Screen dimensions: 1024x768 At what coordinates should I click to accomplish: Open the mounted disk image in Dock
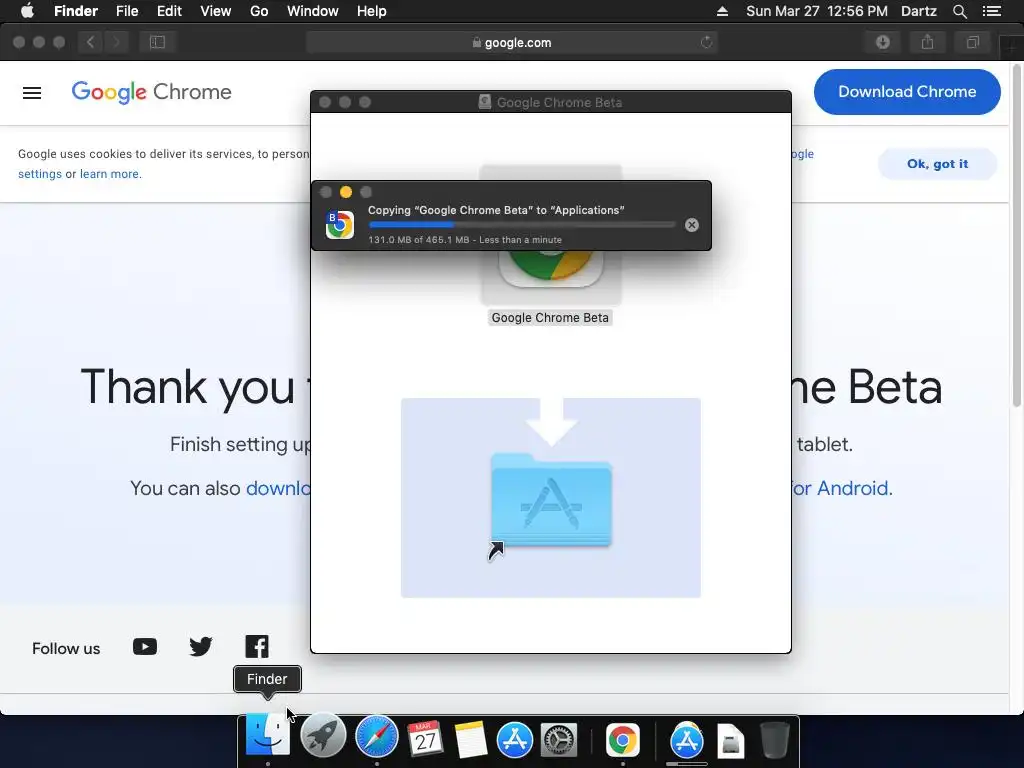pos(730,741)
